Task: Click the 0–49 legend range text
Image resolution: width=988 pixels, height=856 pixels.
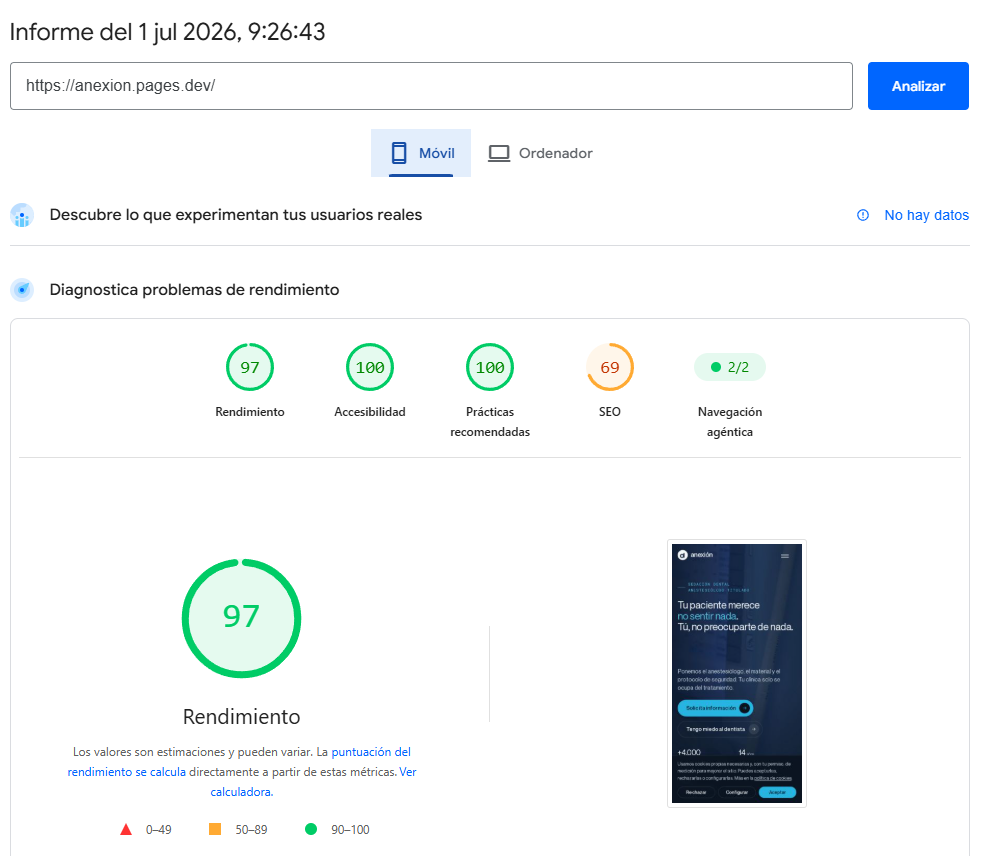Action: (158, 830)
